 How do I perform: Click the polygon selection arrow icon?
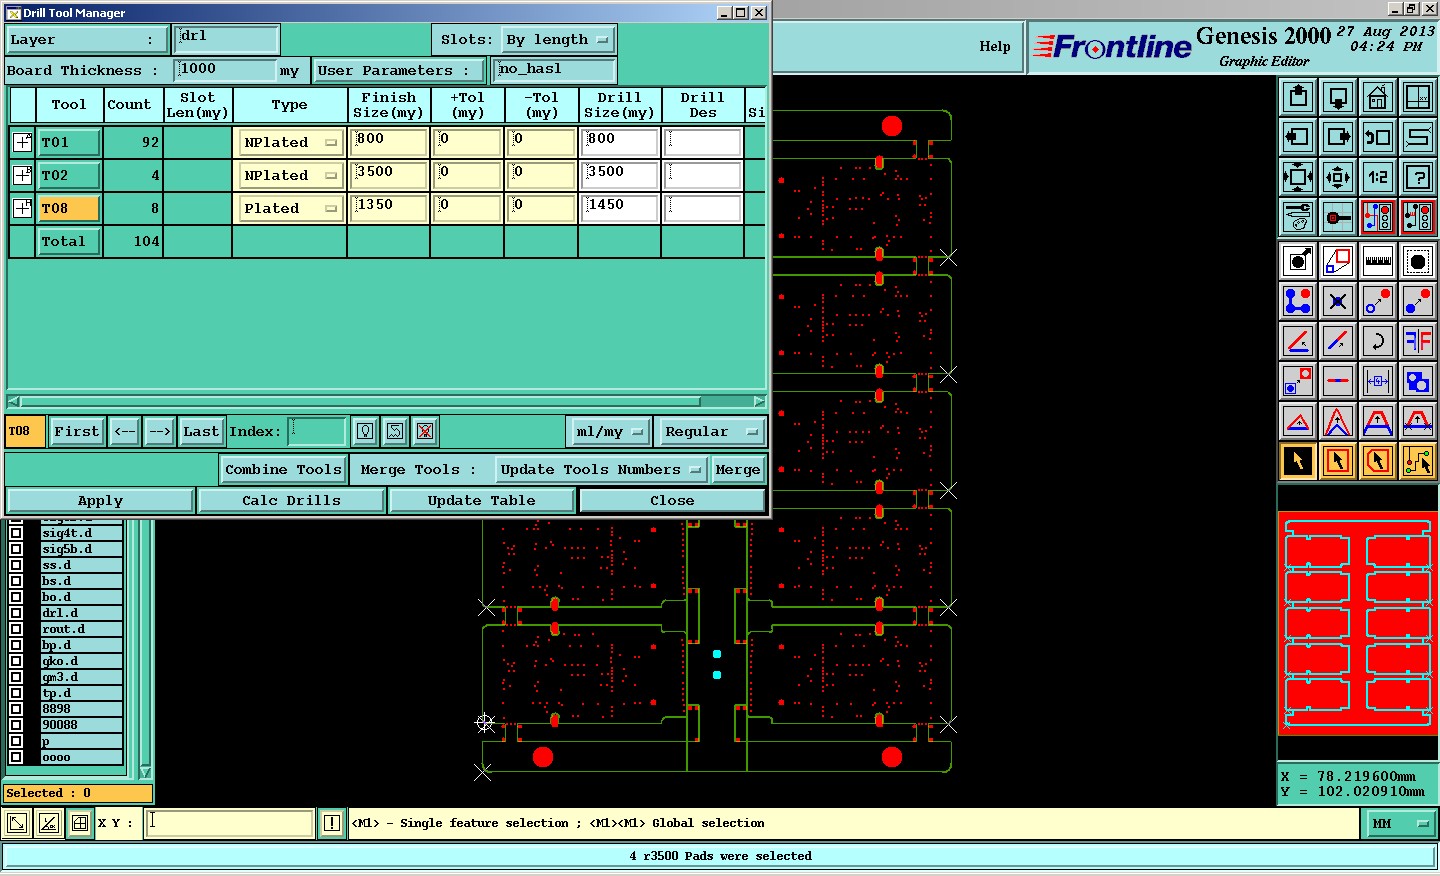1378,461
